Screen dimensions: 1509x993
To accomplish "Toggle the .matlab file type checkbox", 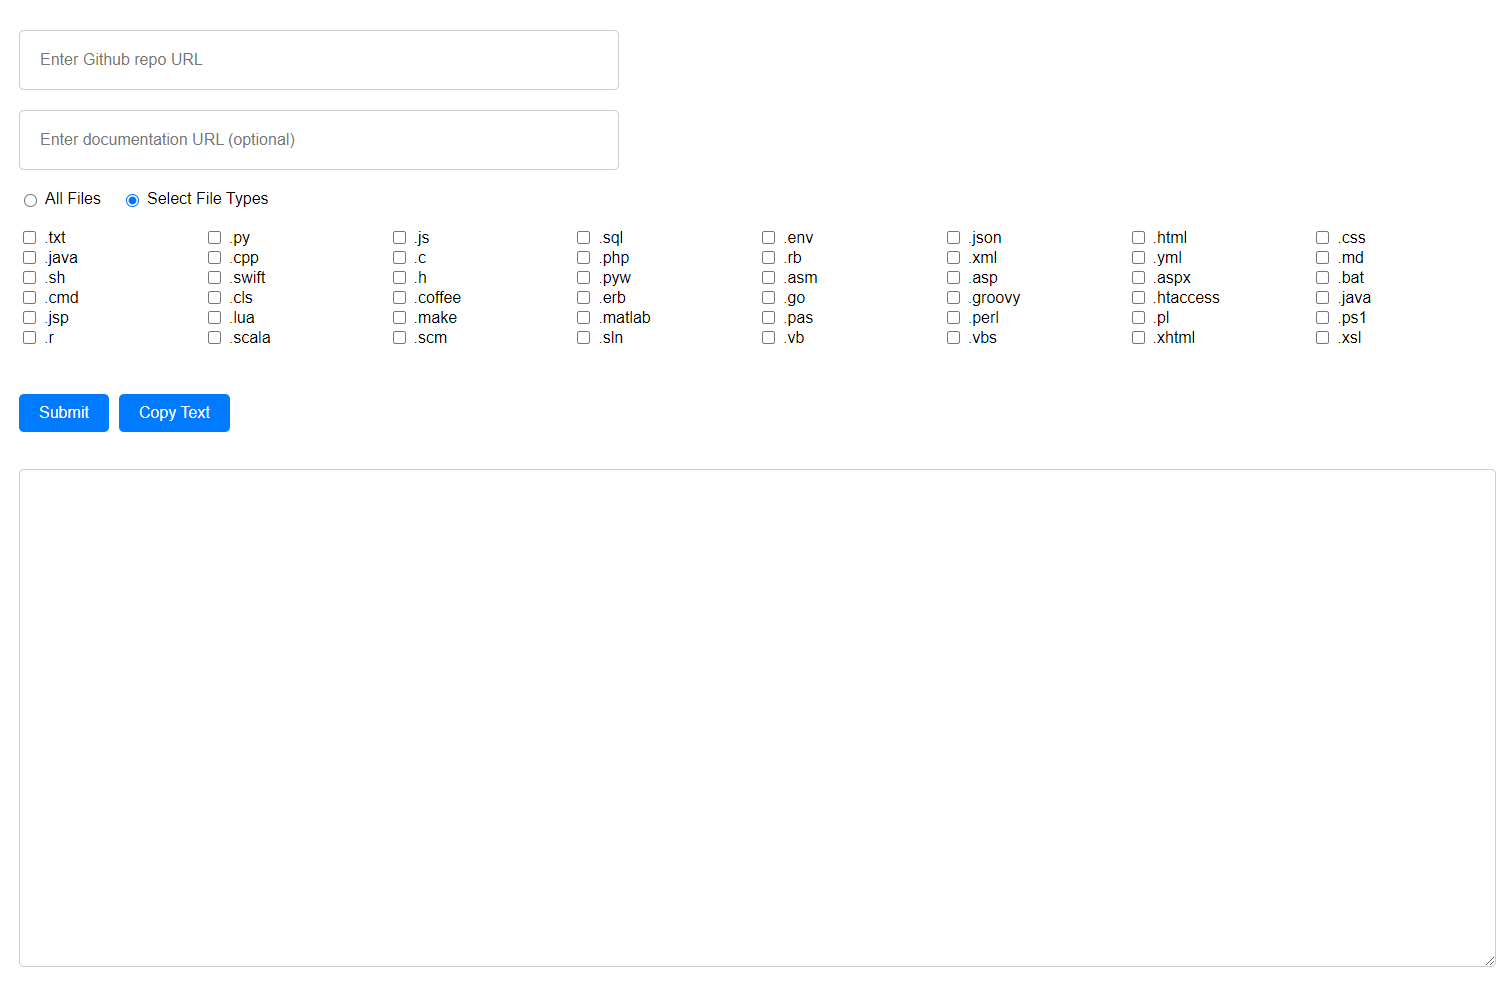I will (583, 317).
